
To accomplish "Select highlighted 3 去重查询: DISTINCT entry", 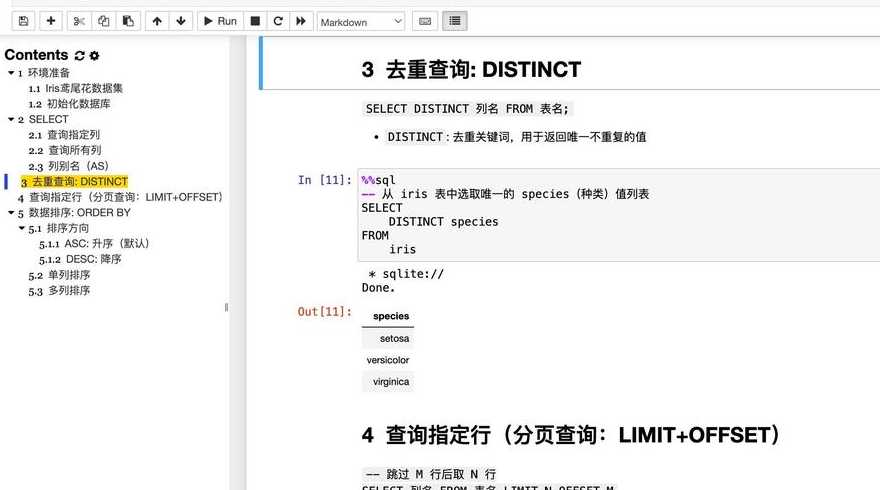I will coord(75,182).
